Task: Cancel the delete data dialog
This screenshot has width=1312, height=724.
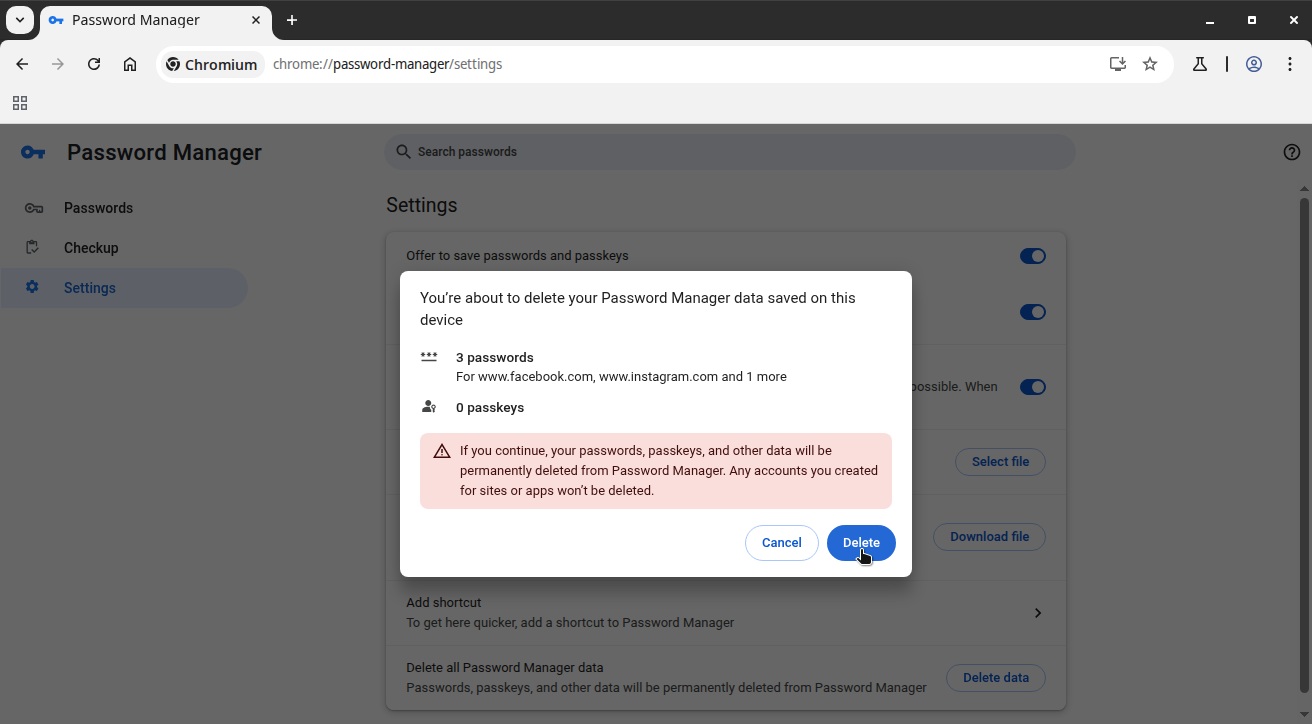Action: pyautogui.click(x=781, y=543)
